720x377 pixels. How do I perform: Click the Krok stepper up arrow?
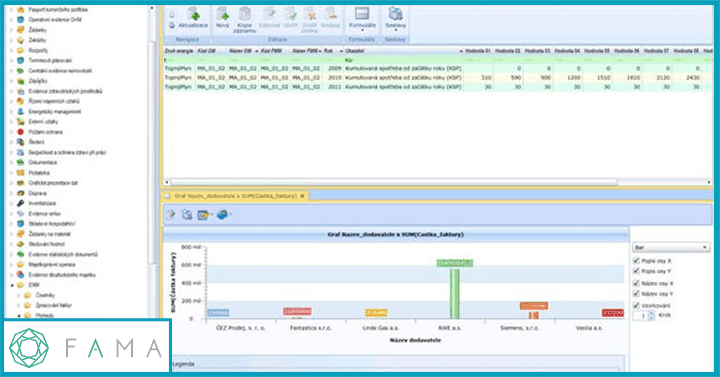tap(651, 313)
